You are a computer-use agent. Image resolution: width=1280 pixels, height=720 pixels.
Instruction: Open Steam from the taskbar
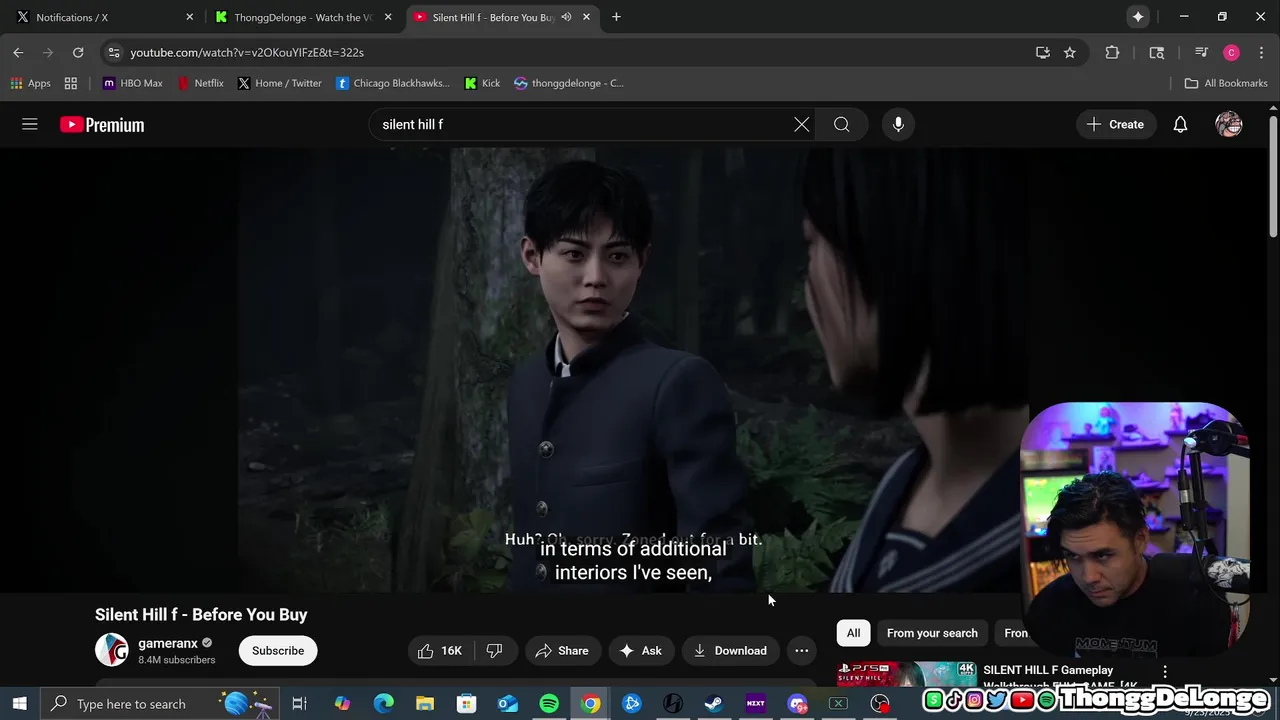(714, 704)
